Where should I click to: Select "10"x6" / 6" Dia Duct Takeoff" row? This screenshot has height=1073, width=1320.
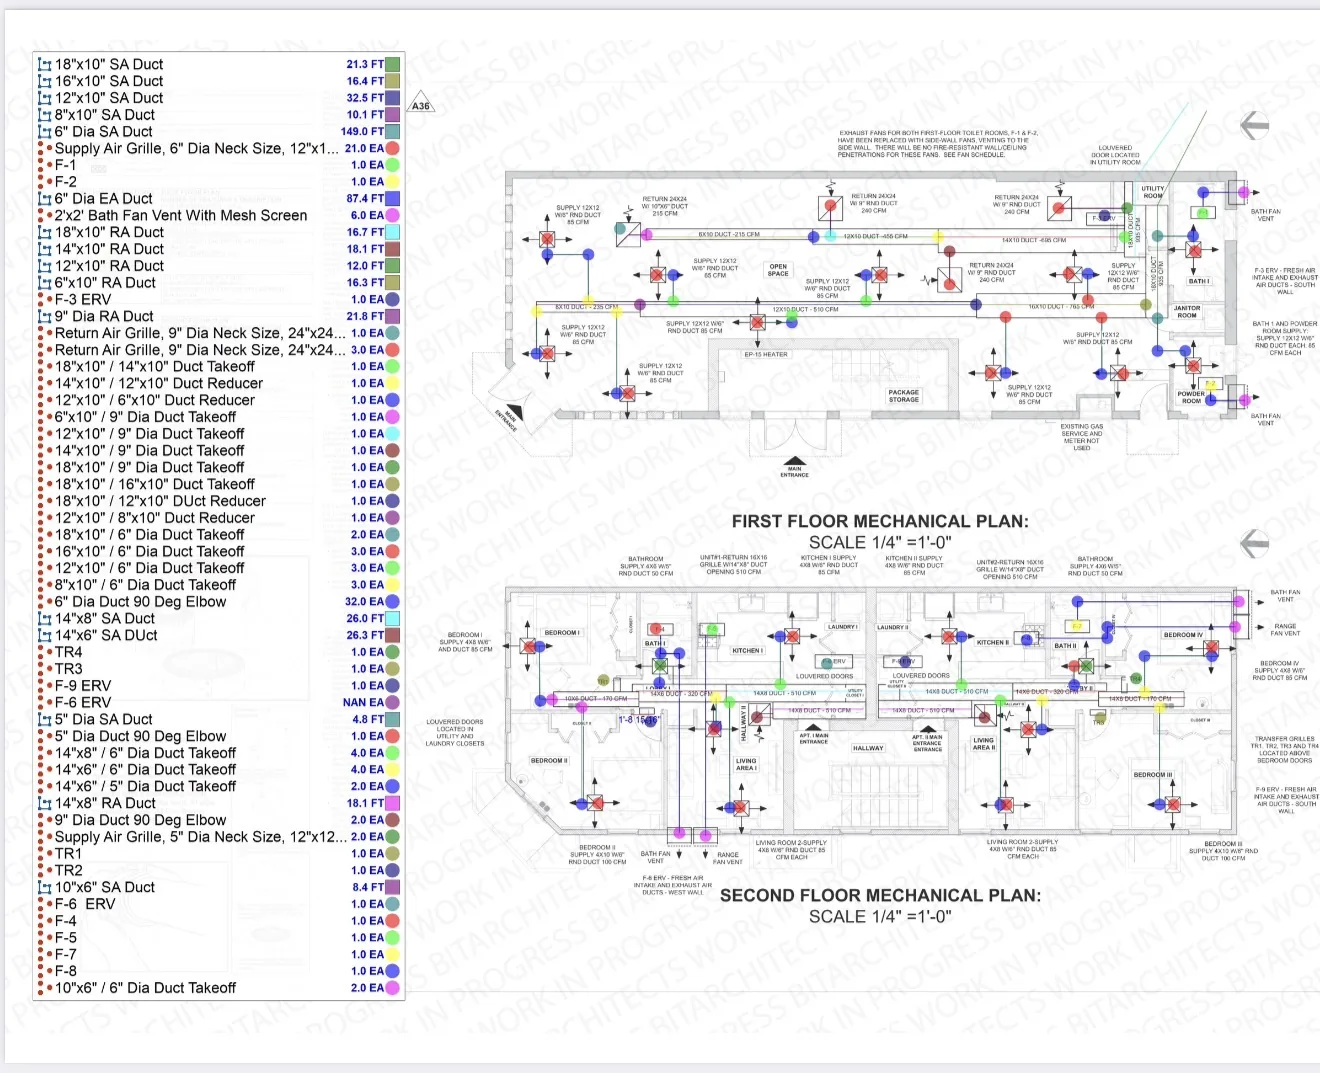click(x=219, y=988)
